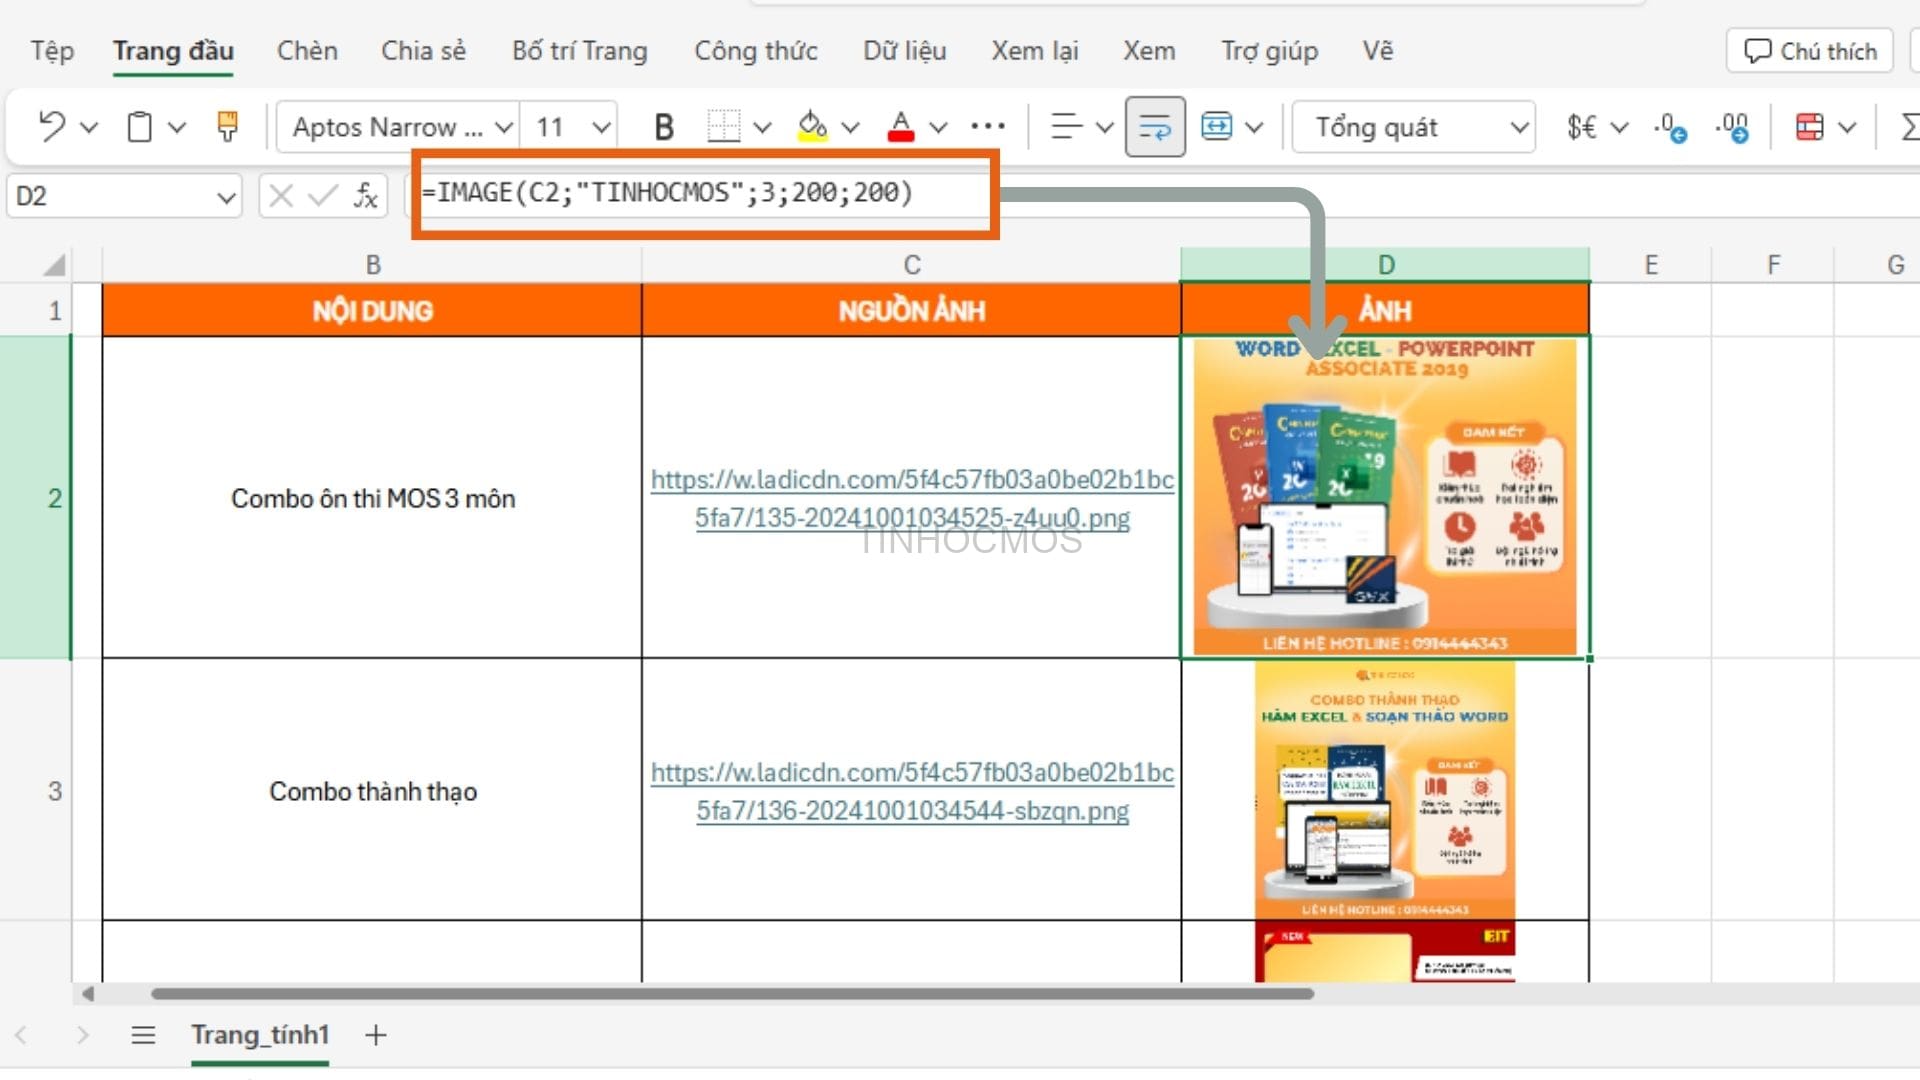Expand the paste options dropdown arrow
This screenshot has height=1080, width=1920.
tap(177, 127)
